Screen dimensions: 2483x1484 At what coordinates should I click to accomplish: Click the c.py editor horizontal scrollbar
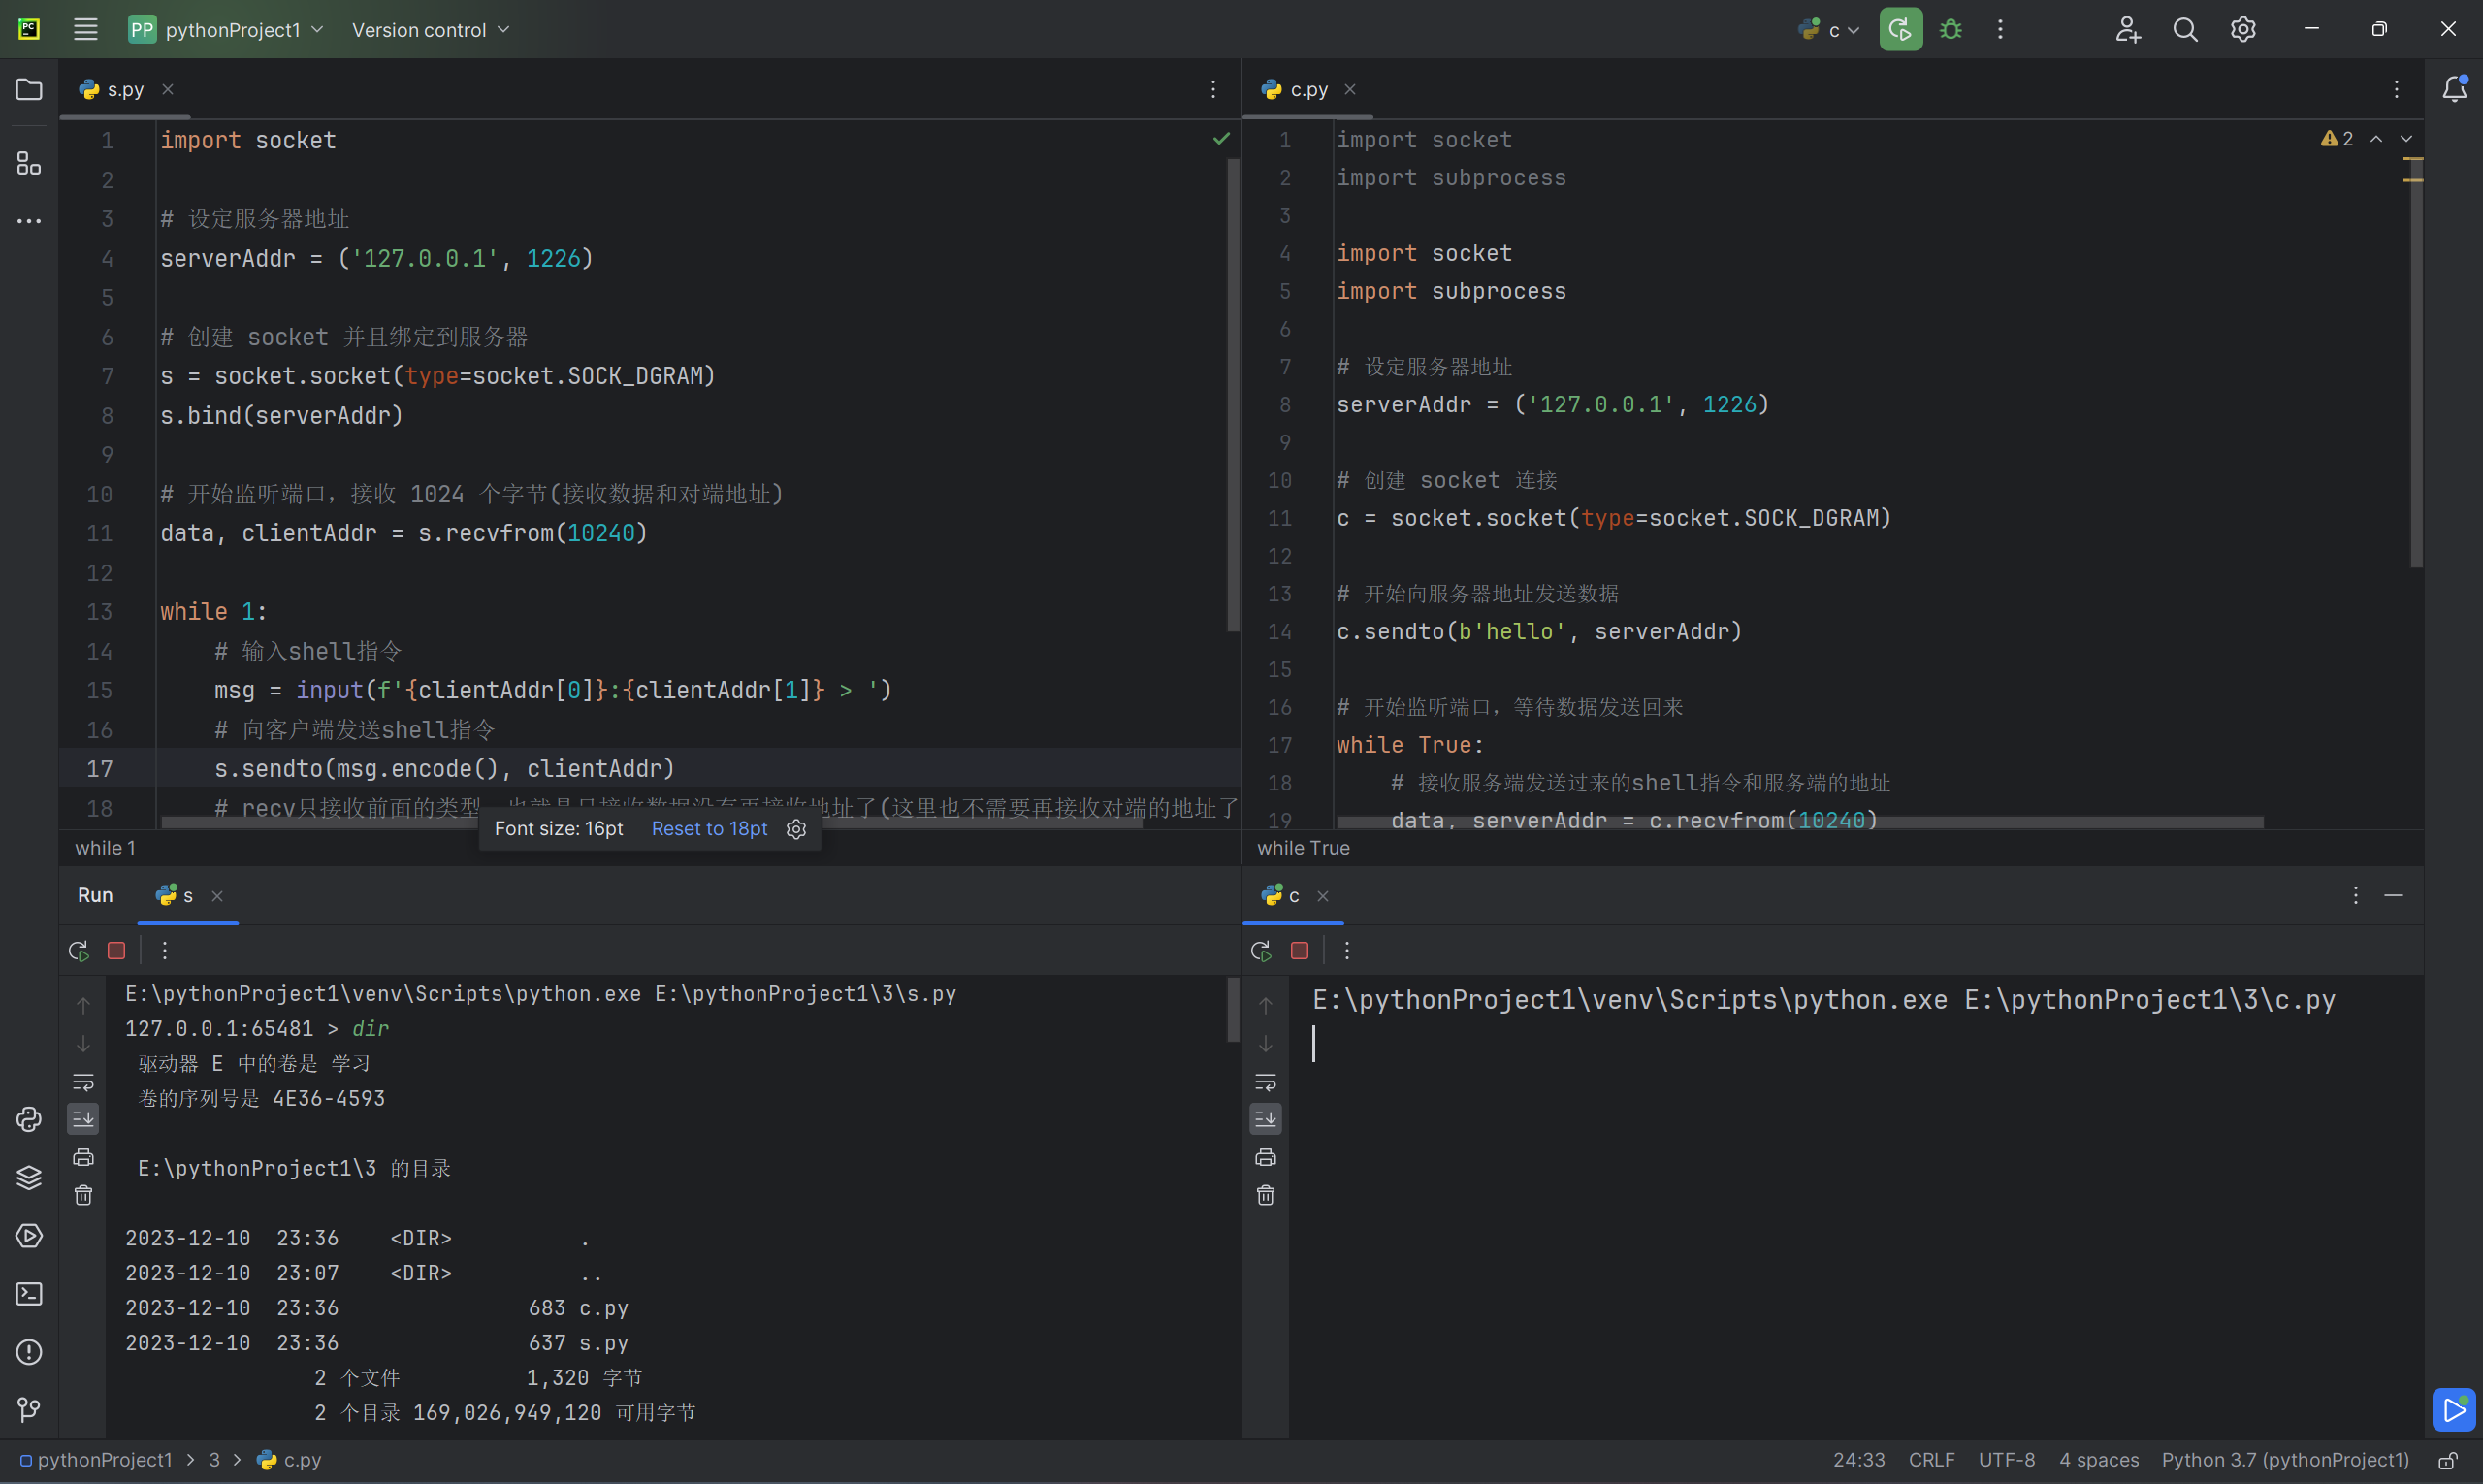tap(1800, 822)
